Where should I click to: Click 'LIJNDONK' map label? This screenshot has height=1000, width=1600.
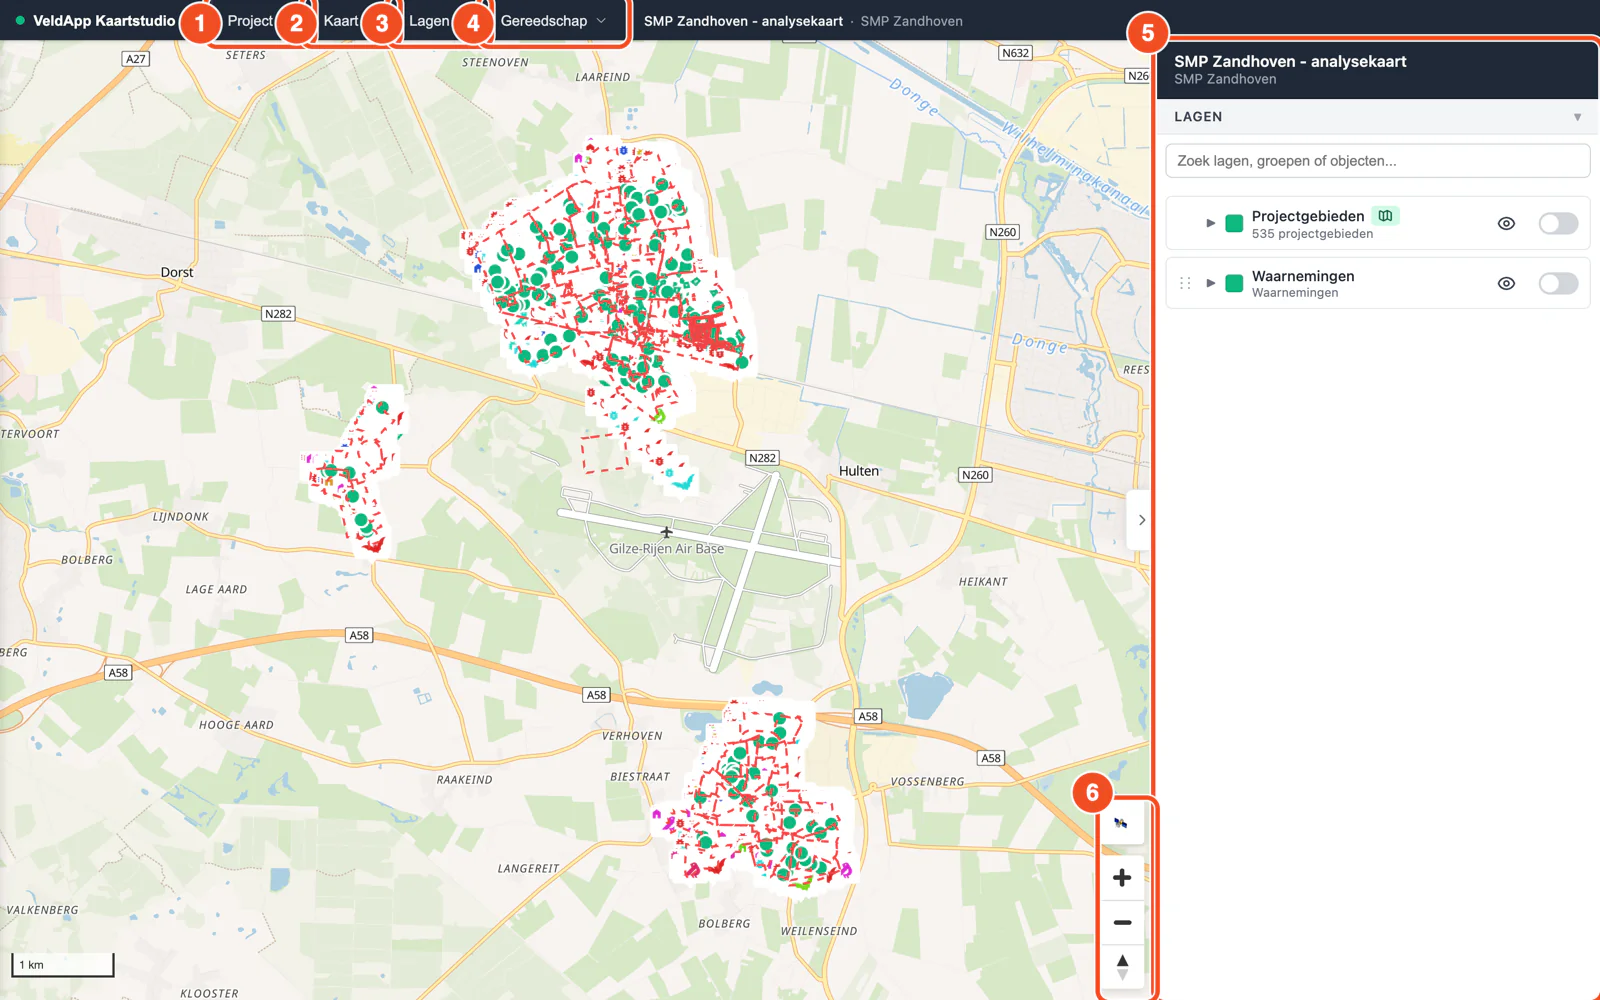pos(181,517)
